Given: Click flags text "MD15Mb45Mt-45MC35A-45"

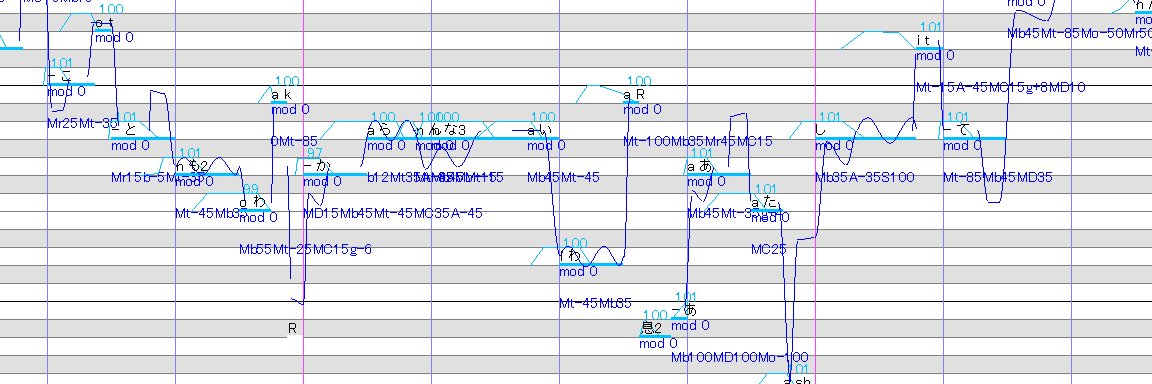Looking at the screenshot, I should pos(393,214).
